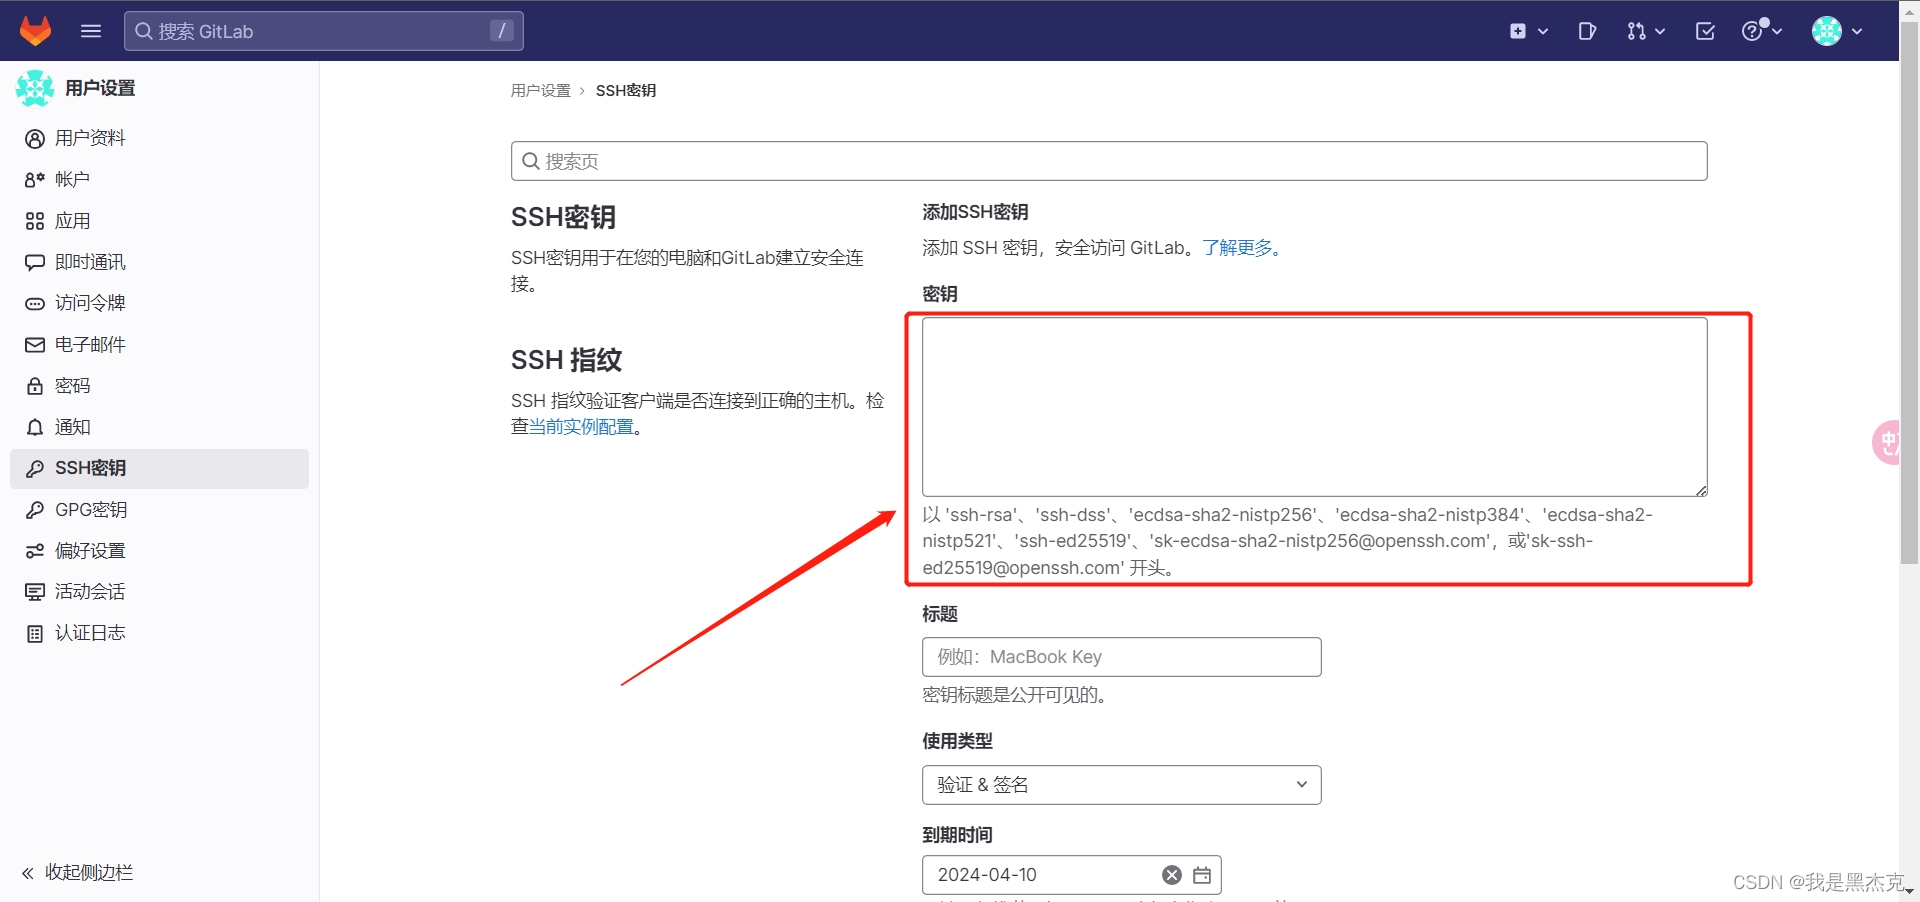1920x902 pixels.
Task: Click the slash shortcut badge in search
Action: click(x=502, y=31)
